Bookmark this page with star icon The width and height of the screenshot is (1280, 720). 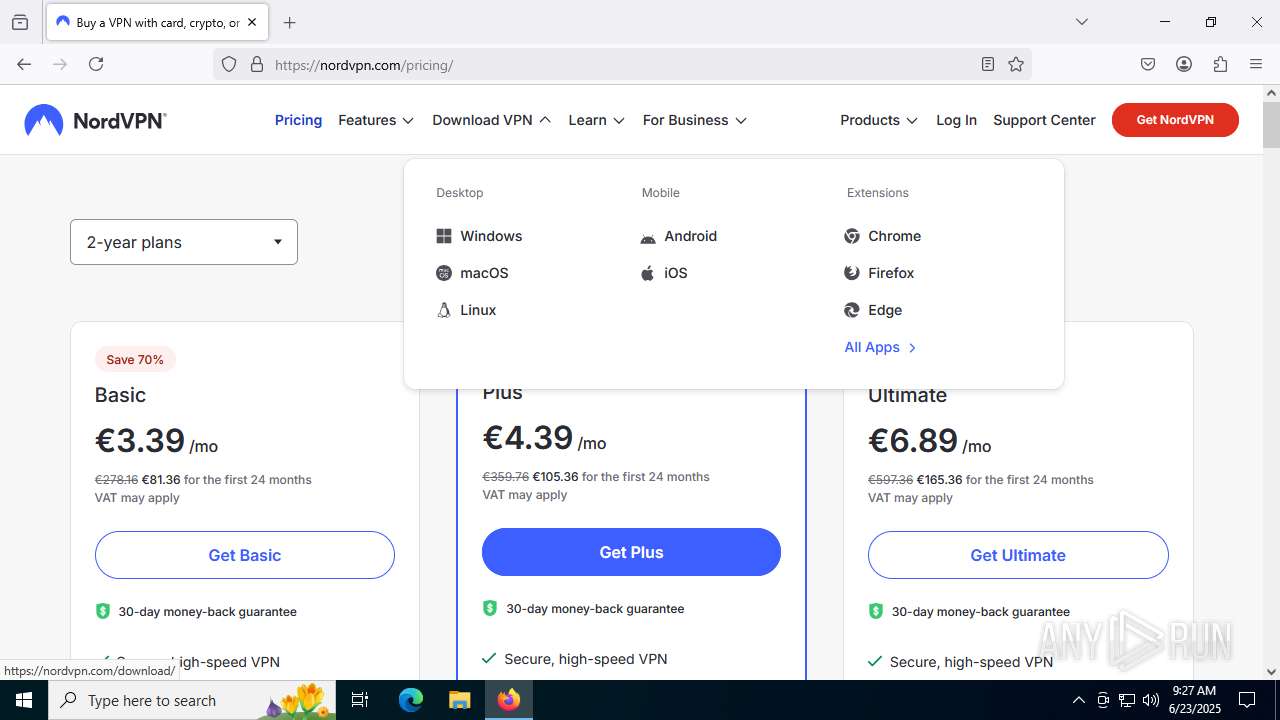[x=1016, y=64]
